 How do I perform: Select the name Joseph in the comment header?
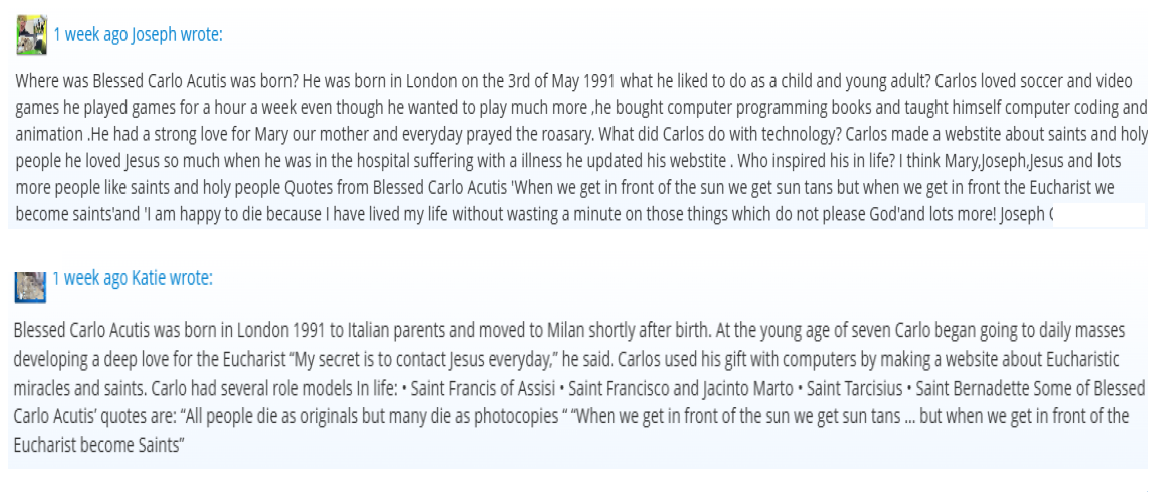154,35
